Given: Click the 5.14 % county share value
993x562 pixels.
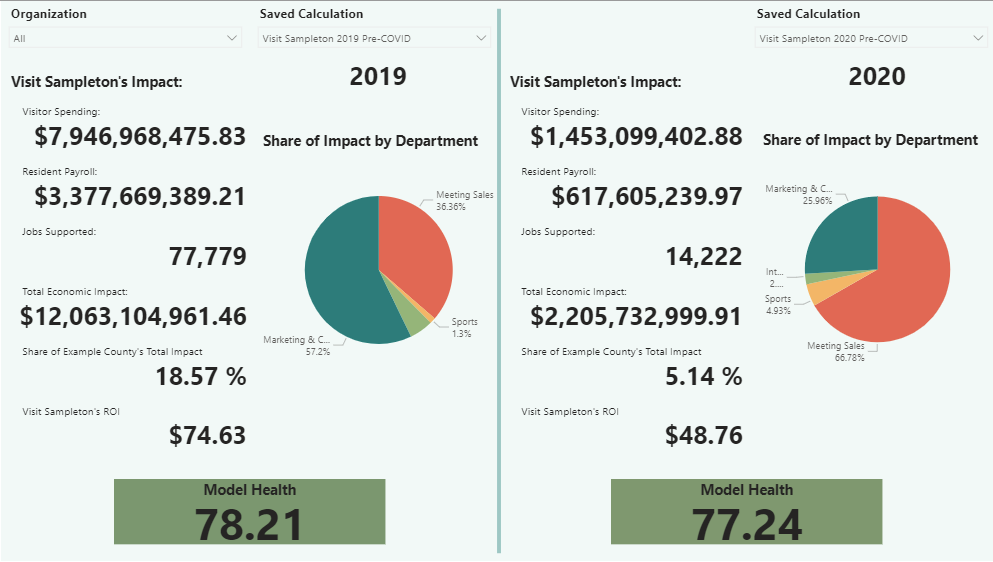Looking at the screenshot, I should click(x=704, y=376).
